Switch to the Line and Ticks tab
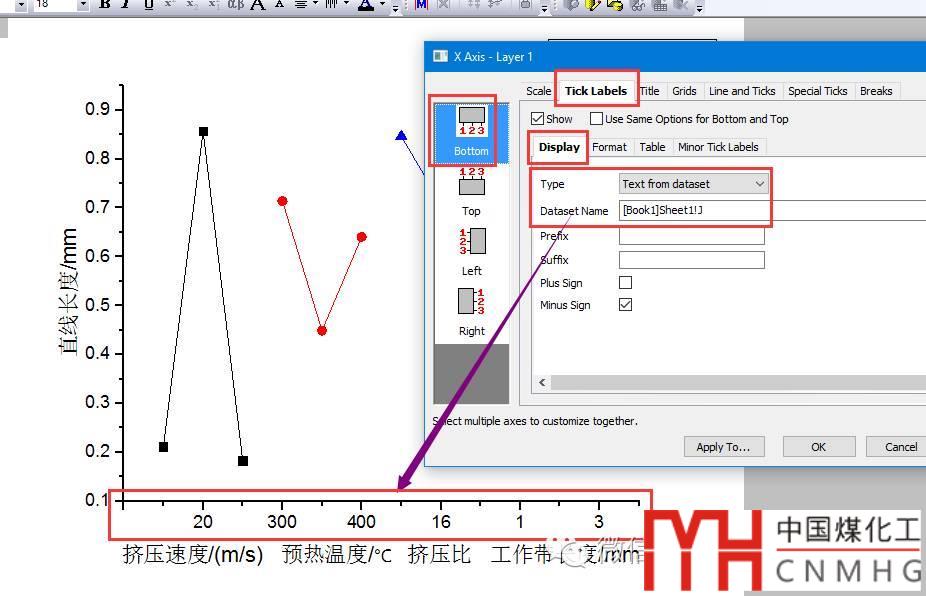The width and height of the screenshot is (926, 596). [x=742, y=91]
